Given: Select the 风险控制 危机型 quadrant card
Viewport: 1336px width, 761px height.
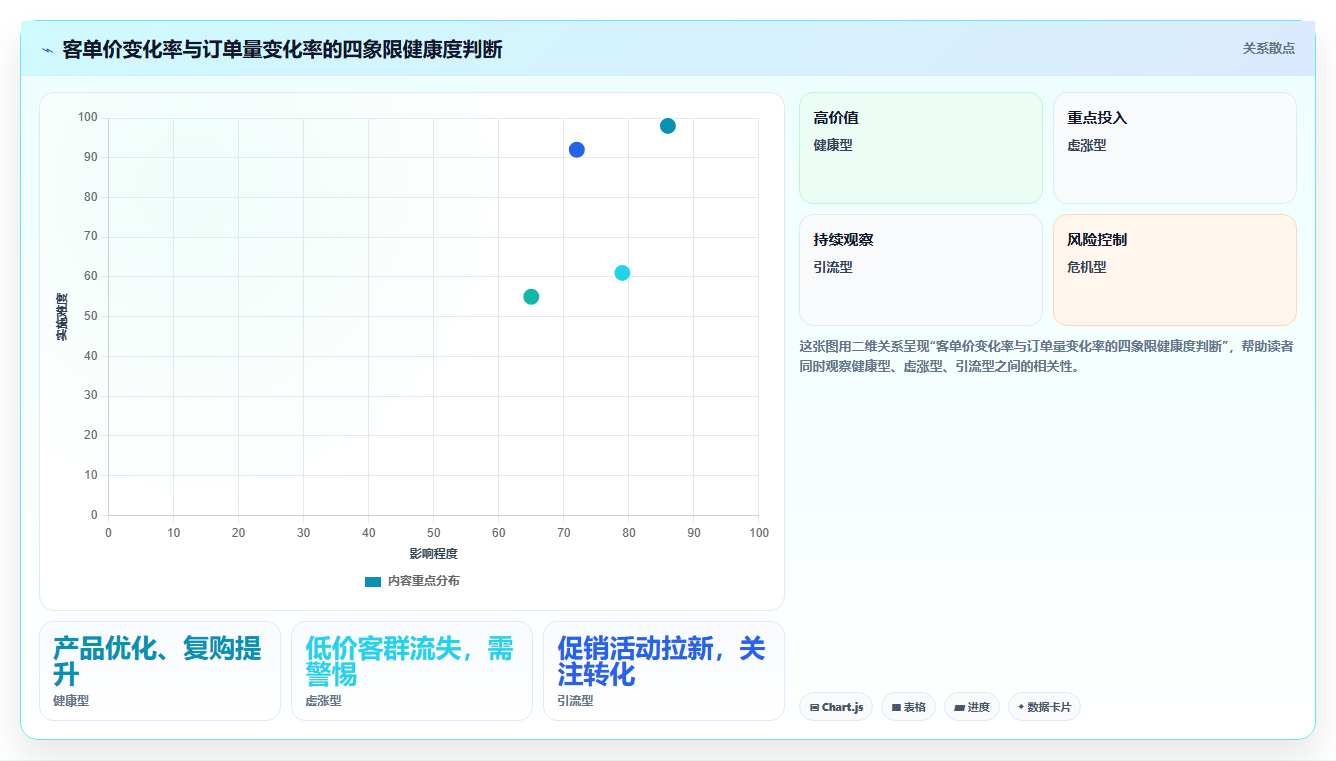Looking at the screenshot, I should coord(1175,270).
